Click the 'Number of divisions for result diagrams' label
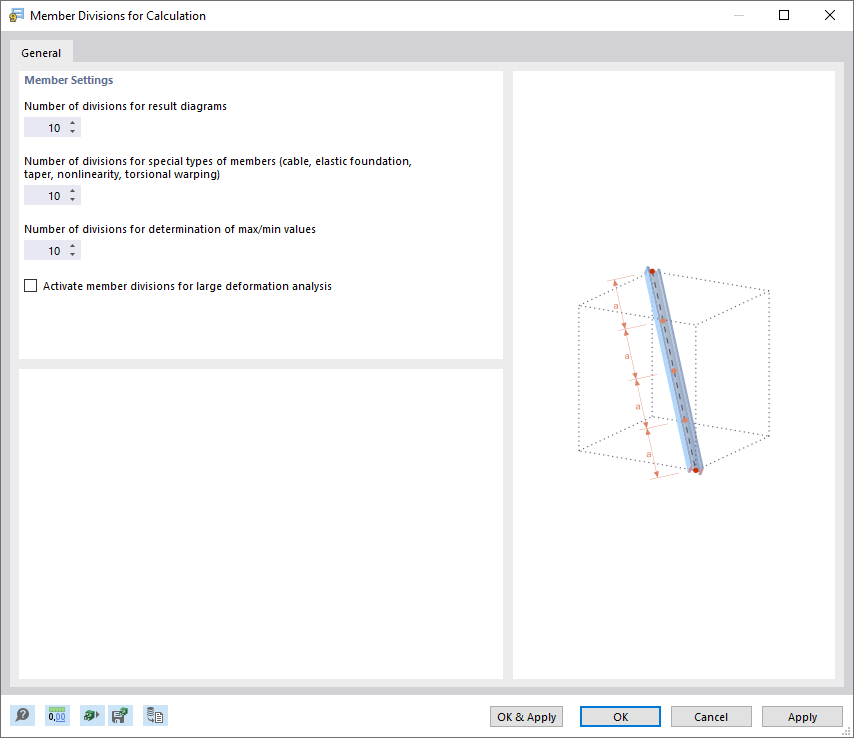Viewport: 854px width, 738px height. click(125, 106)
